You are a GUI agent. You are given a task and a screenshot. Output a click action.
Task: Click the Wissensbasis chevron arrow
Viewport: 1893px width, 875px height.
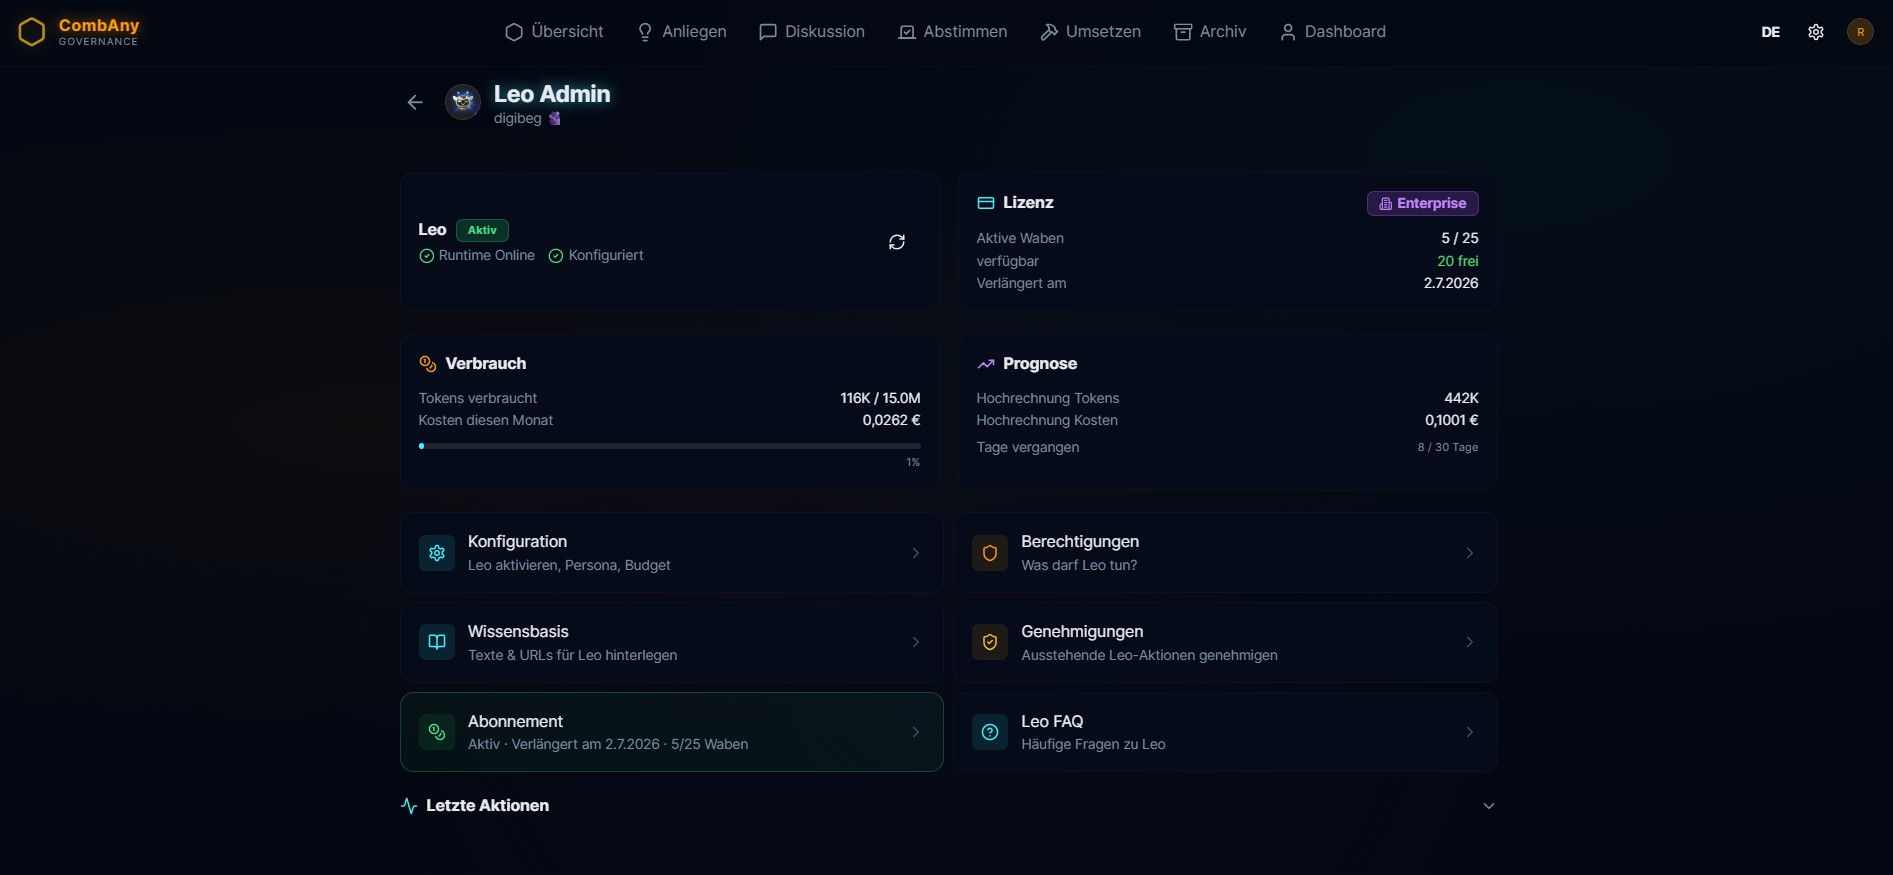[x=915, y=642]
